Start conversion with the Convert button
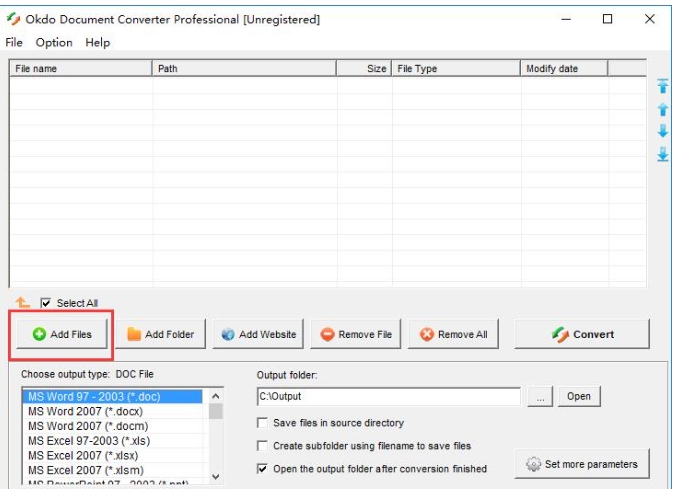This screenshot has width=676, height=489. tap(582, 334)
